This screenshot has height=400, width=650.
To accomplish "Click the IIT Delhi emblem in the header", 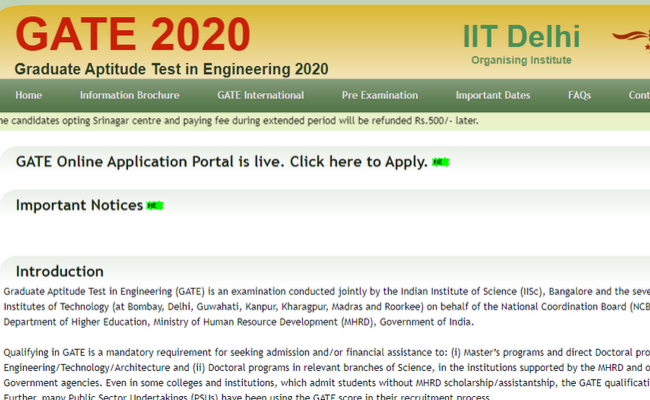I will pos(630,42).
